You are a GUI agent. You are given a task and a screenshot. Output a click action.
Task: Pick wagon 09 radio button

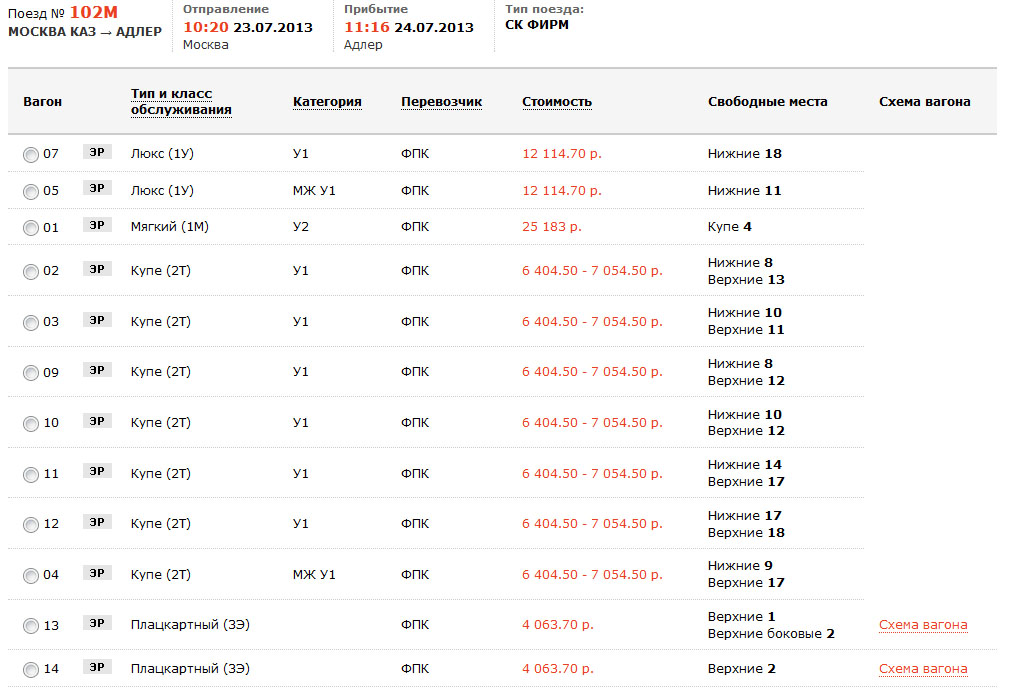(x=31, y=374)
